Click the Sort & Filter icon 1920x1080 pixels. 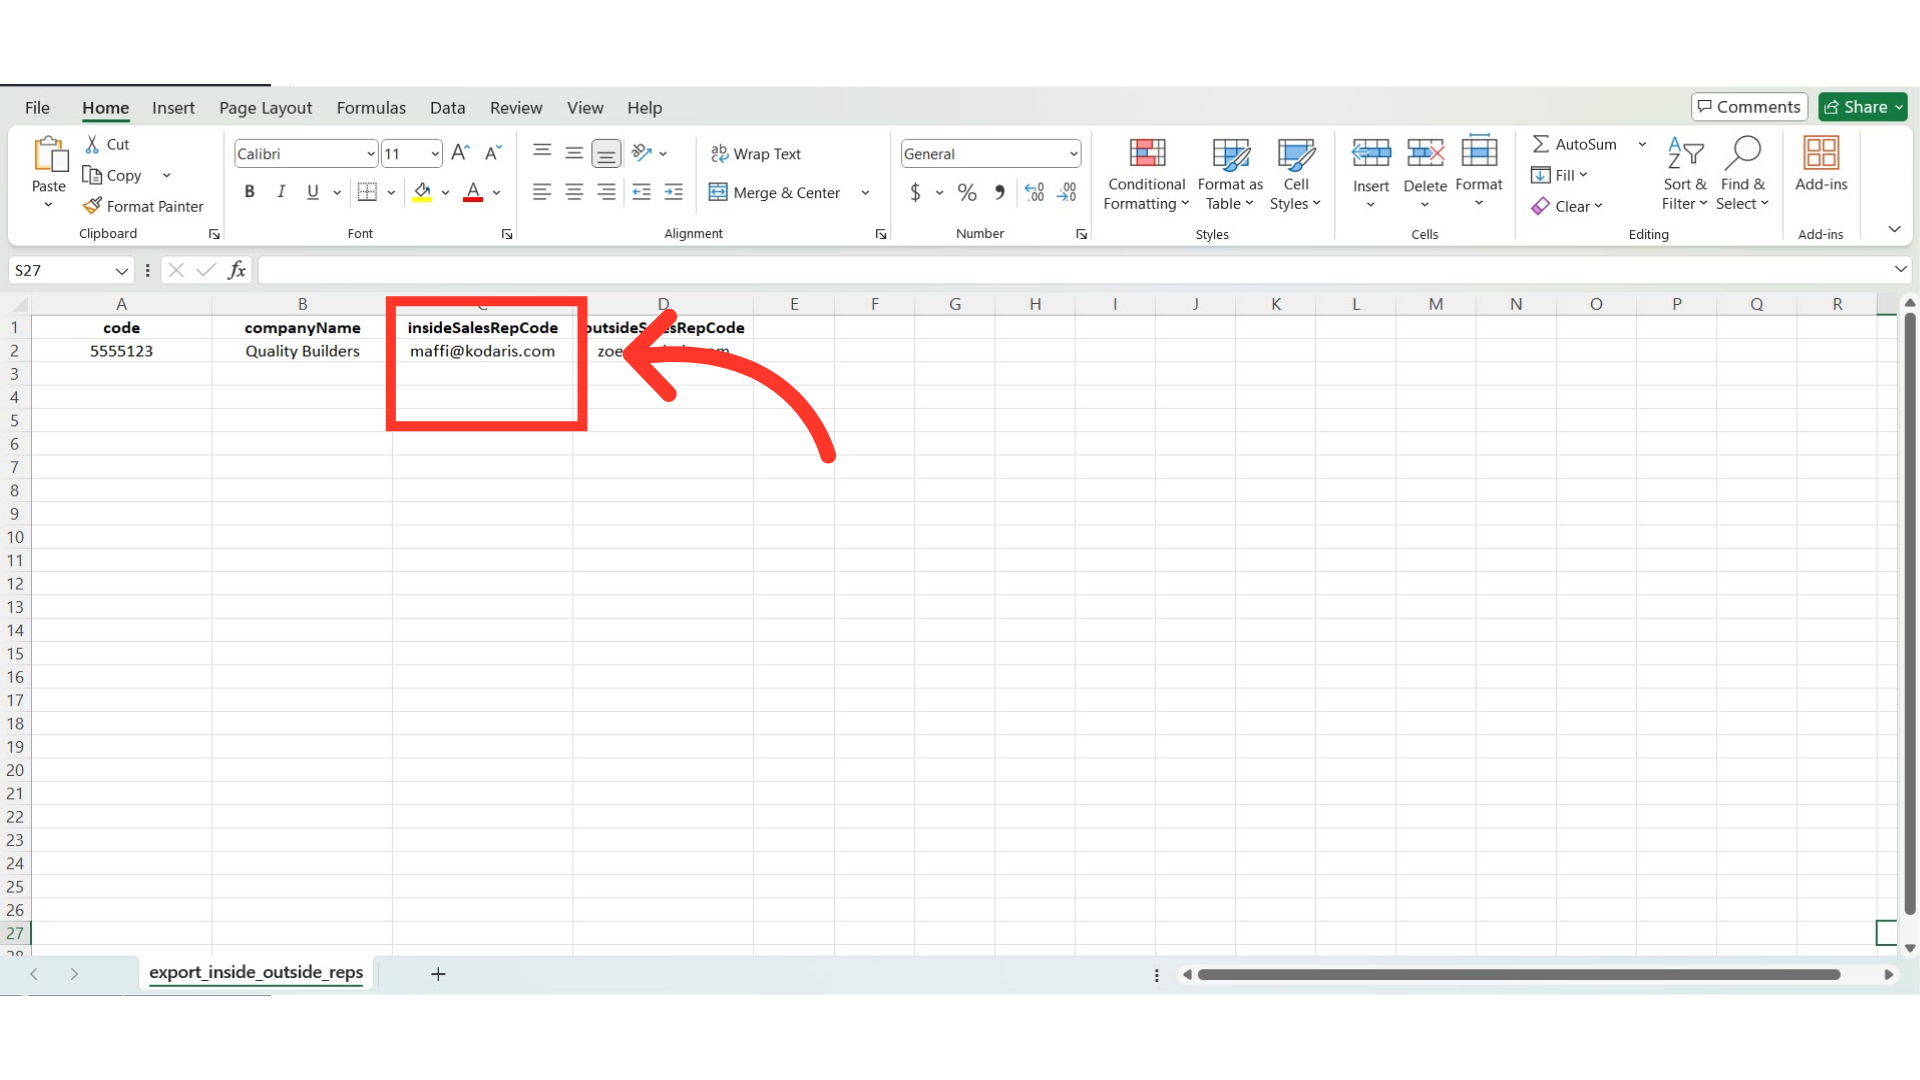[1685, 154]
